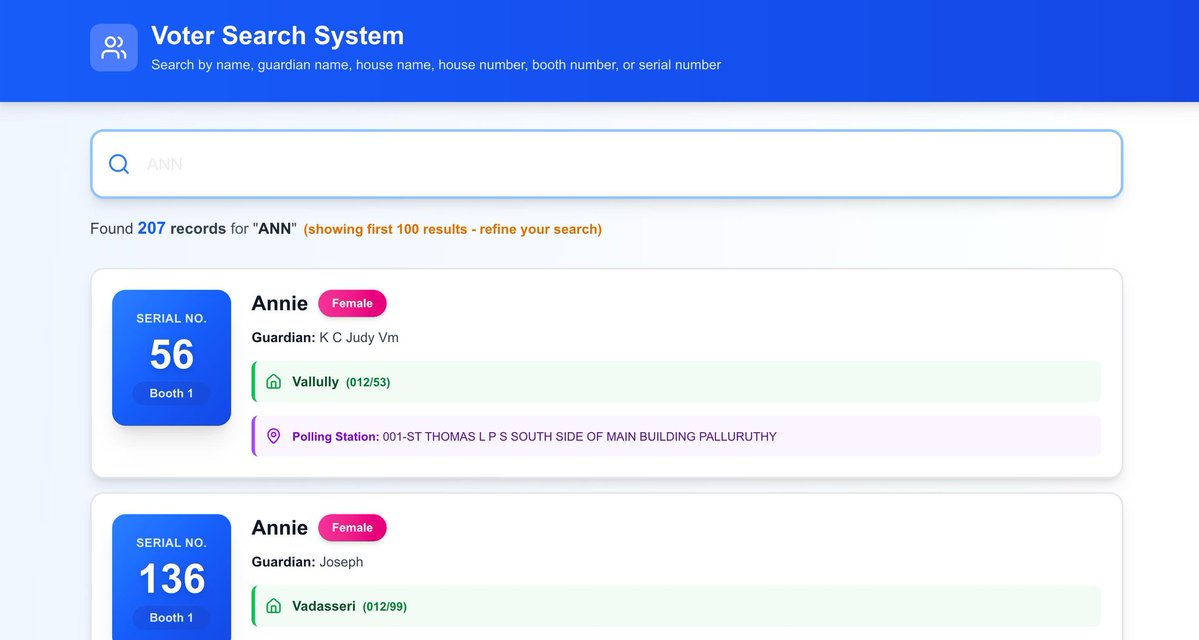Click the guardian name K C Judy Vm
Viewport: 1199px width, 640px height.
click(x=359, y=337)
